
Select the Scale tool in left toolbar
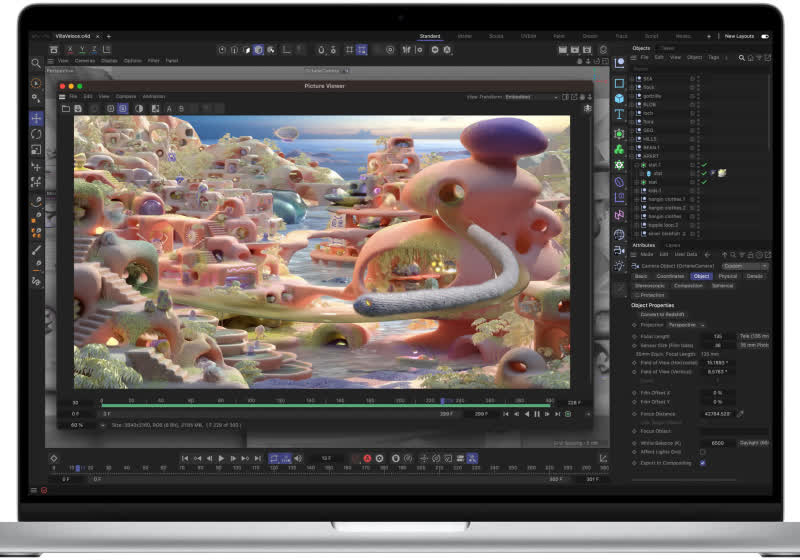point(36,150)
